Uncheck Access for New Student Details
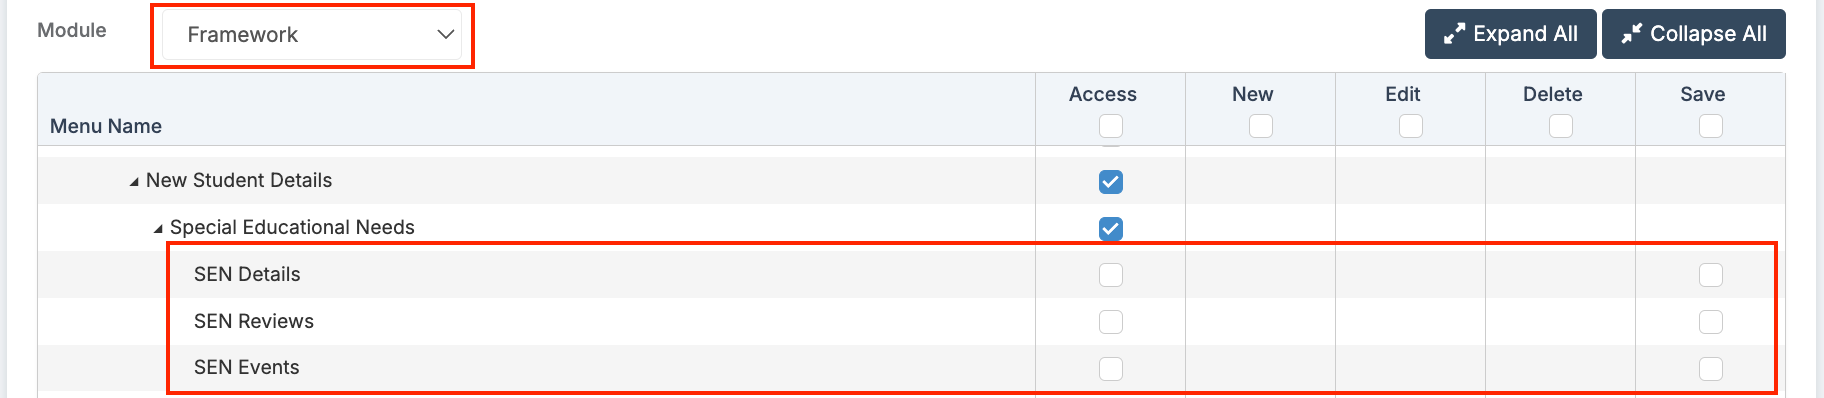This screenshot has height=398, width=1824. click(1111, 181)
